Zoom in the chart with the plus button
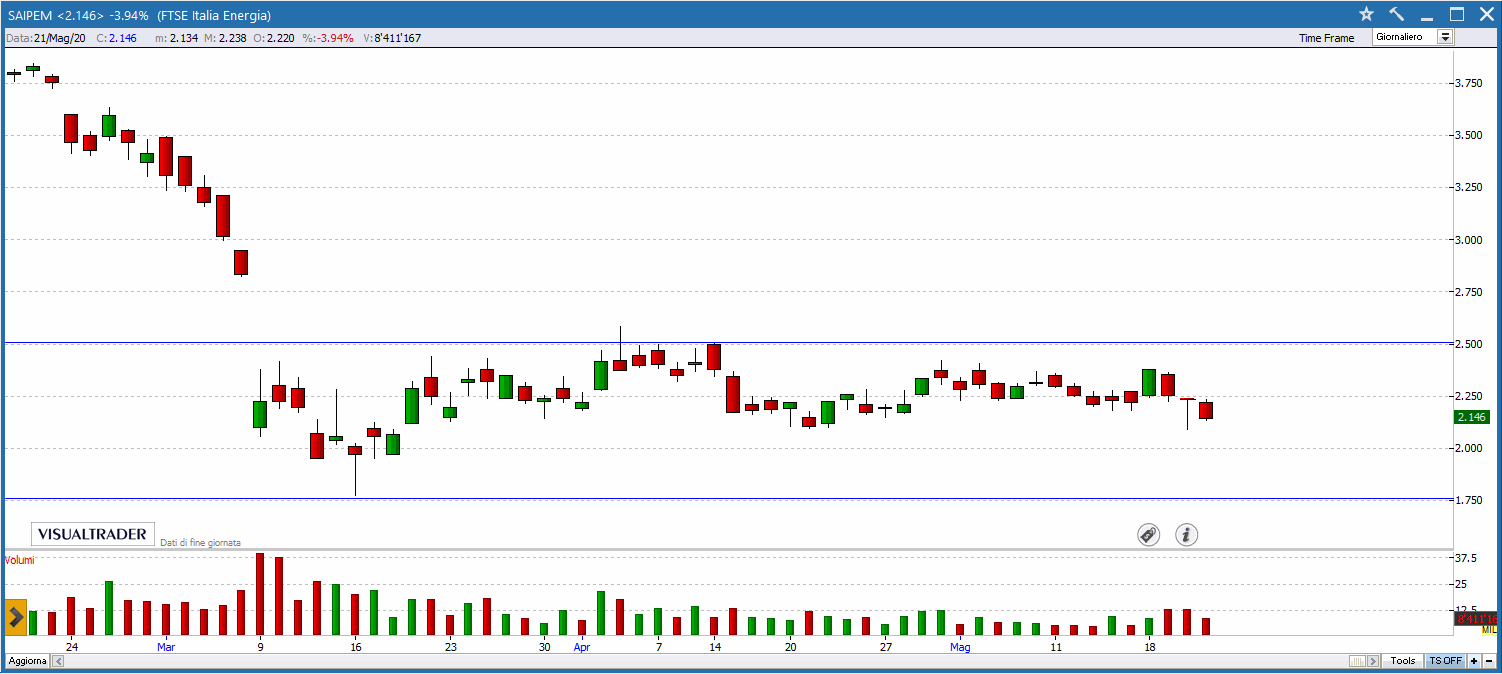 pos(1474,661)
